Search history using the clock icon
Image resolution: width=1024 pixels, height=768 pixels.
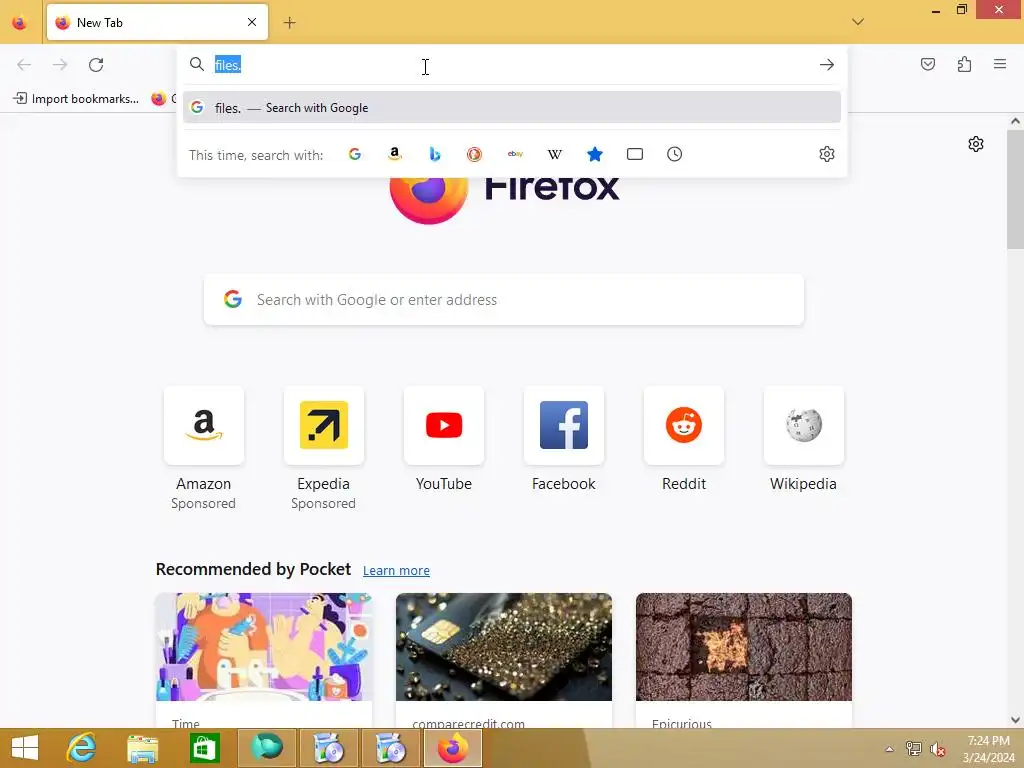675,154
